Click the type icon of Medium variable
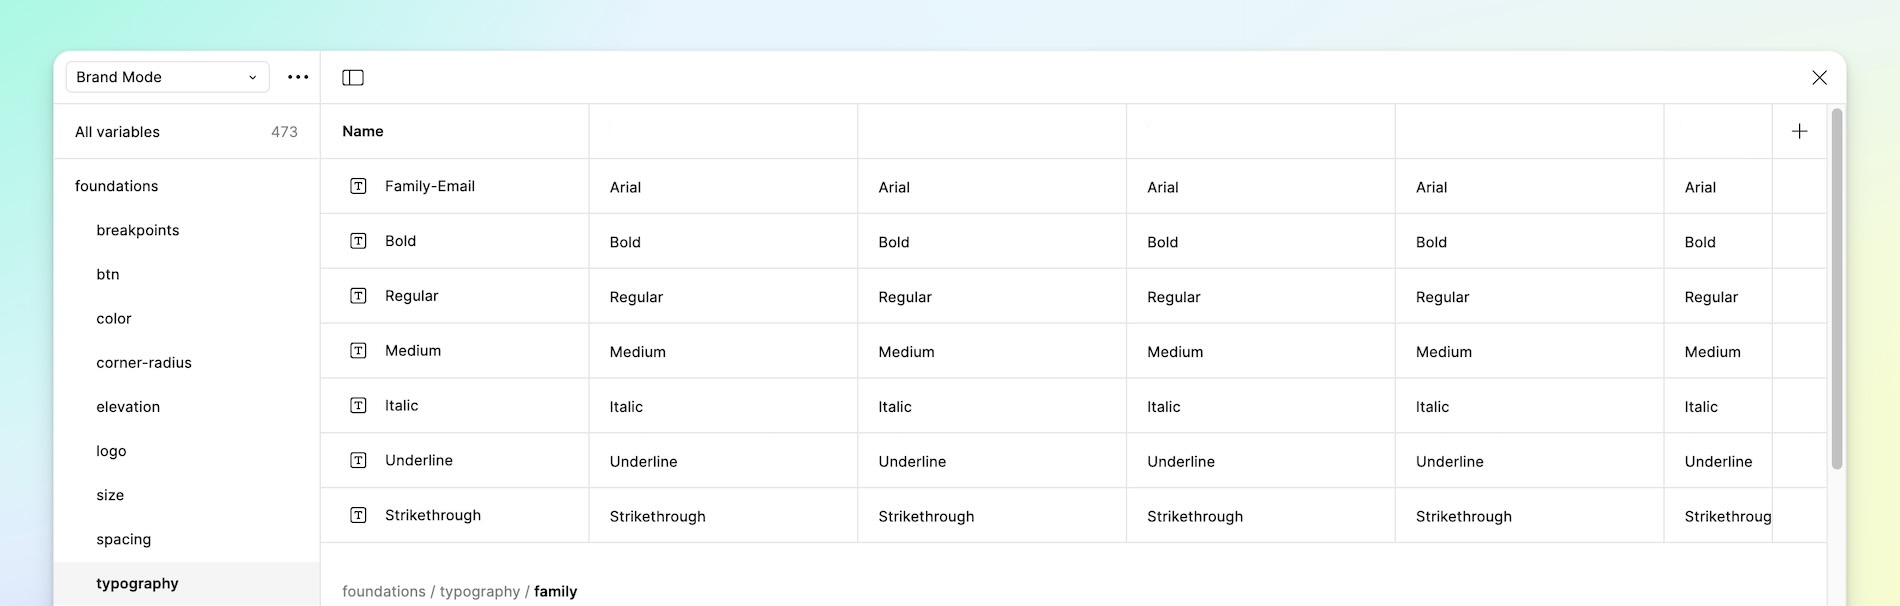Image resolution: width=1900 pixels, height=606 pixels. 358,351
